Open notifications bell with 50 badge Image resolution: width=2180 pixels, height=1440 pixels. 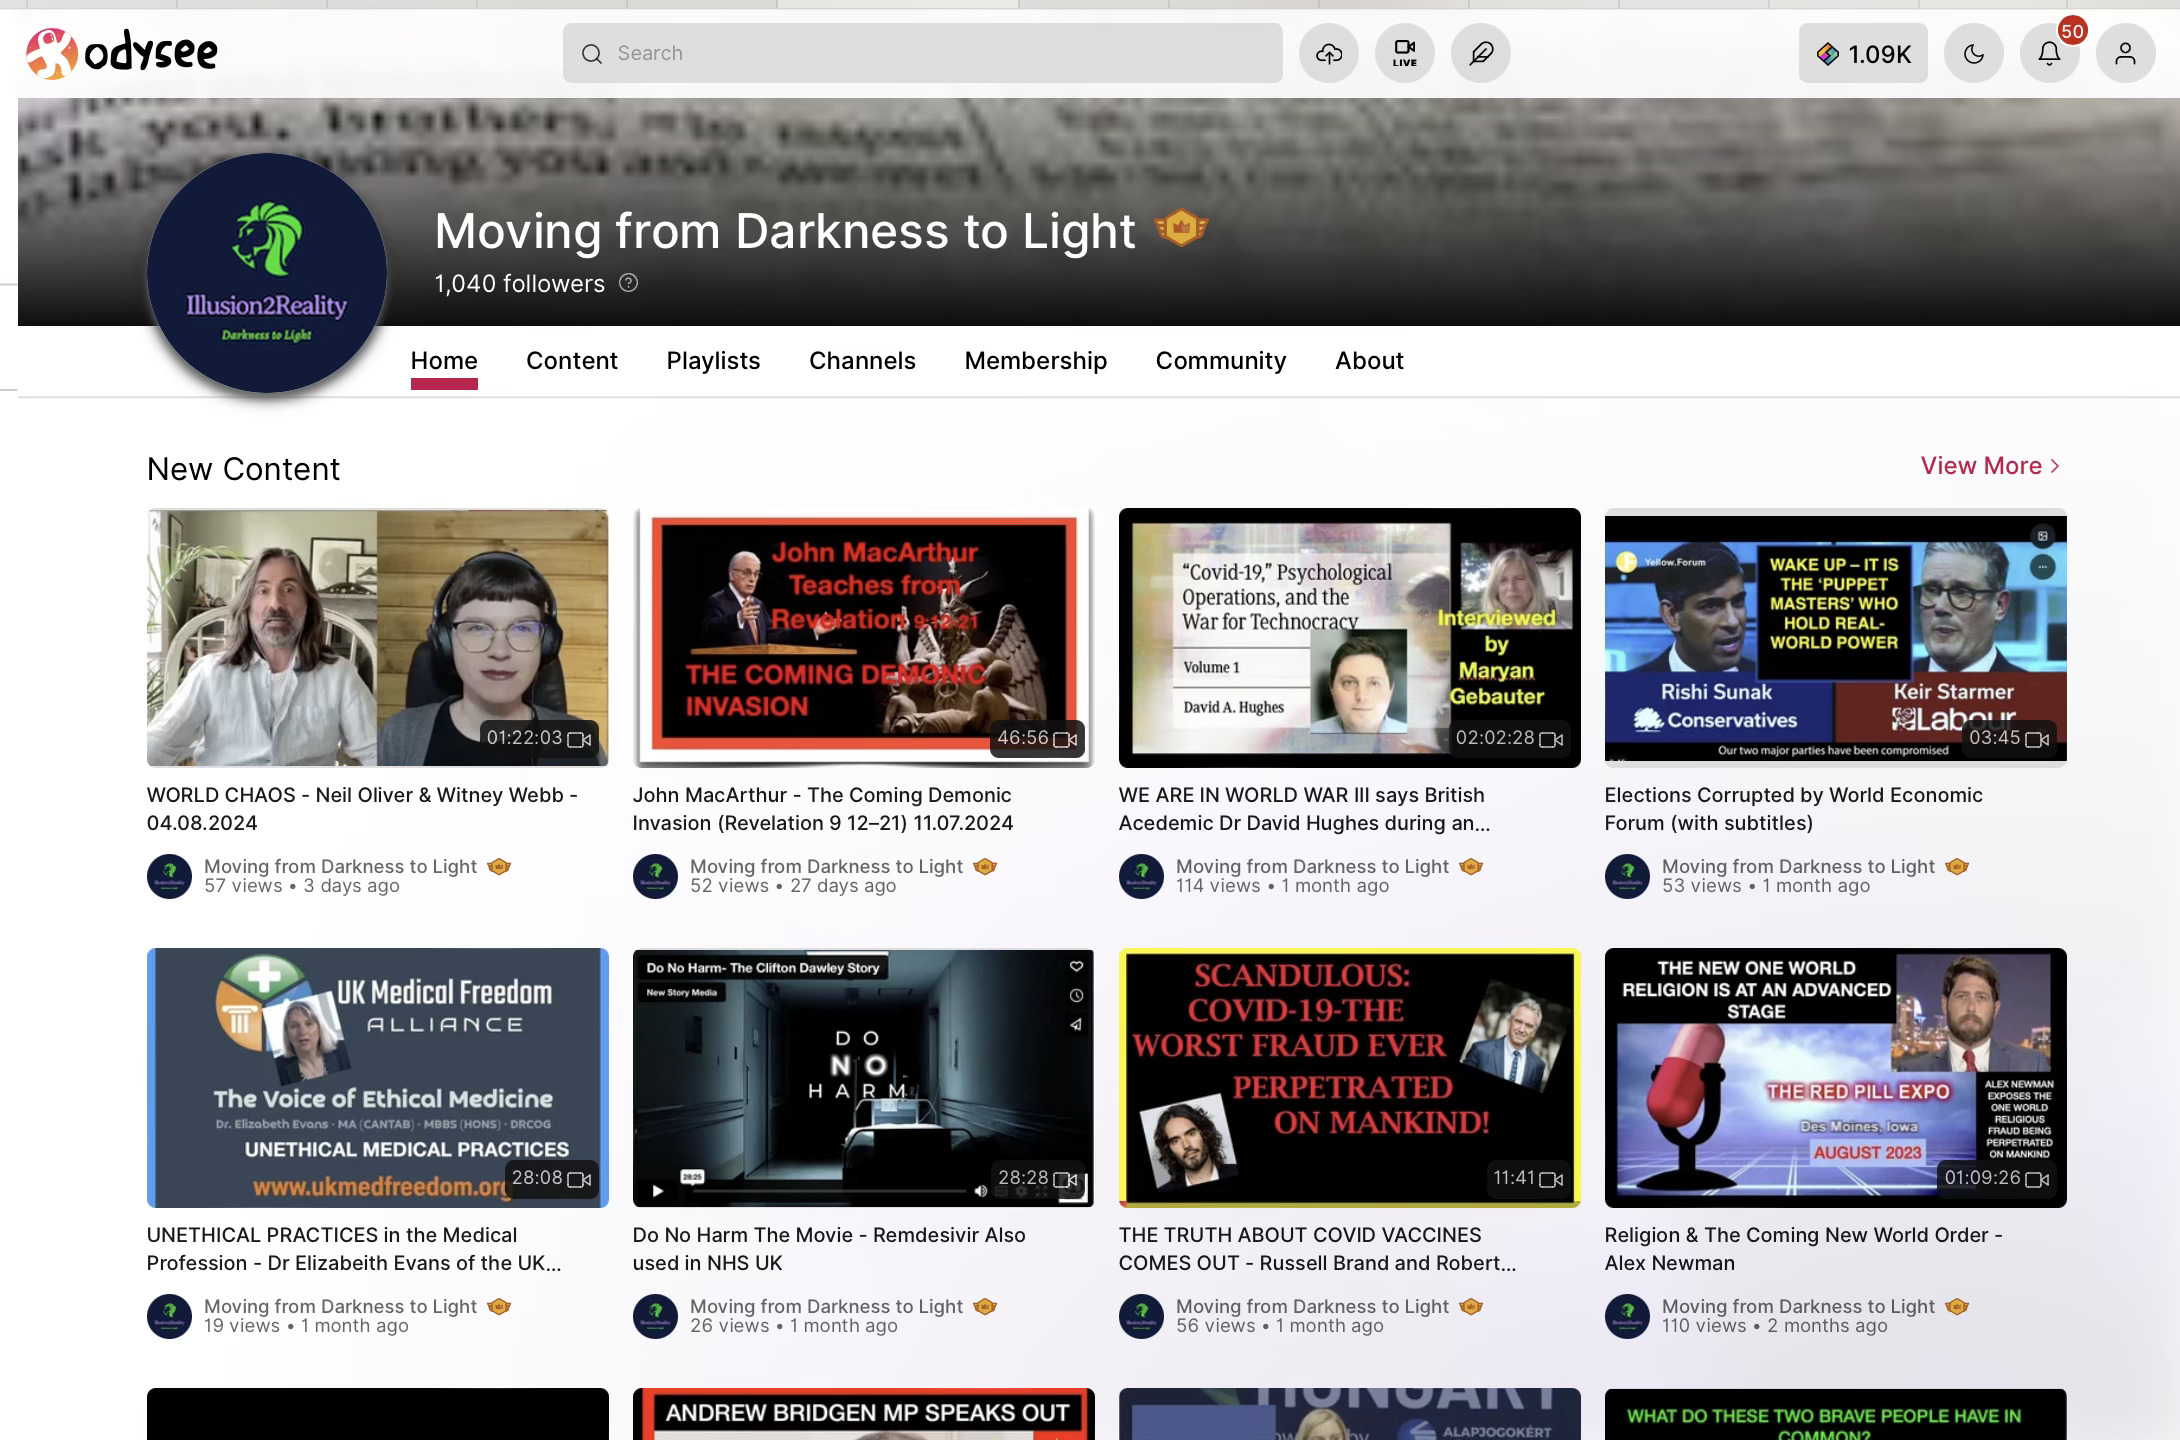pyautogui.click(x=2049, y=53)
